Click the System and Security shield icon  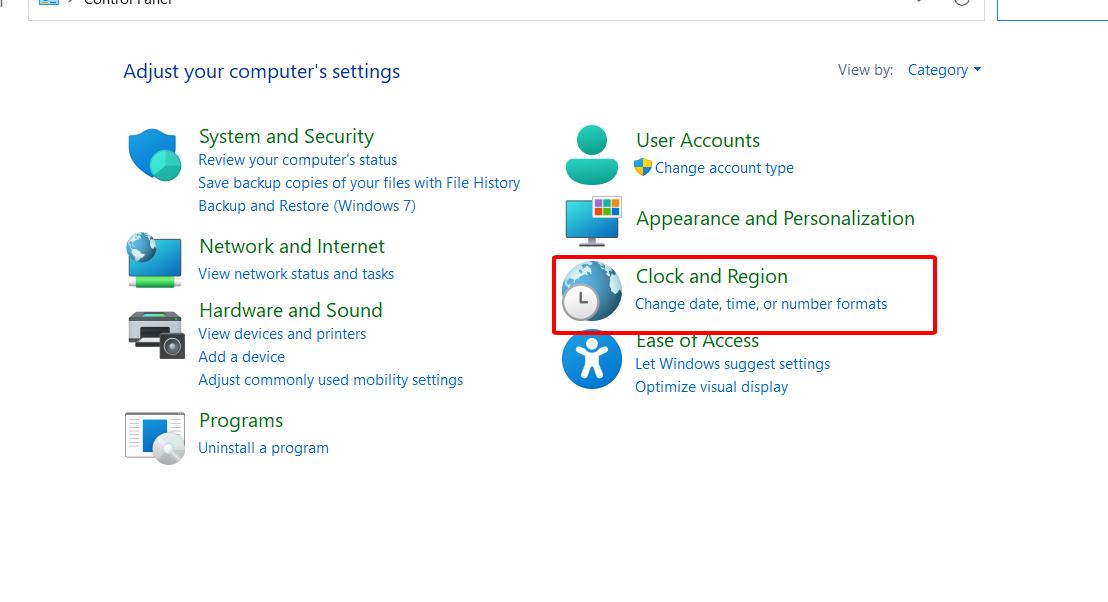(x=155, y=155)
